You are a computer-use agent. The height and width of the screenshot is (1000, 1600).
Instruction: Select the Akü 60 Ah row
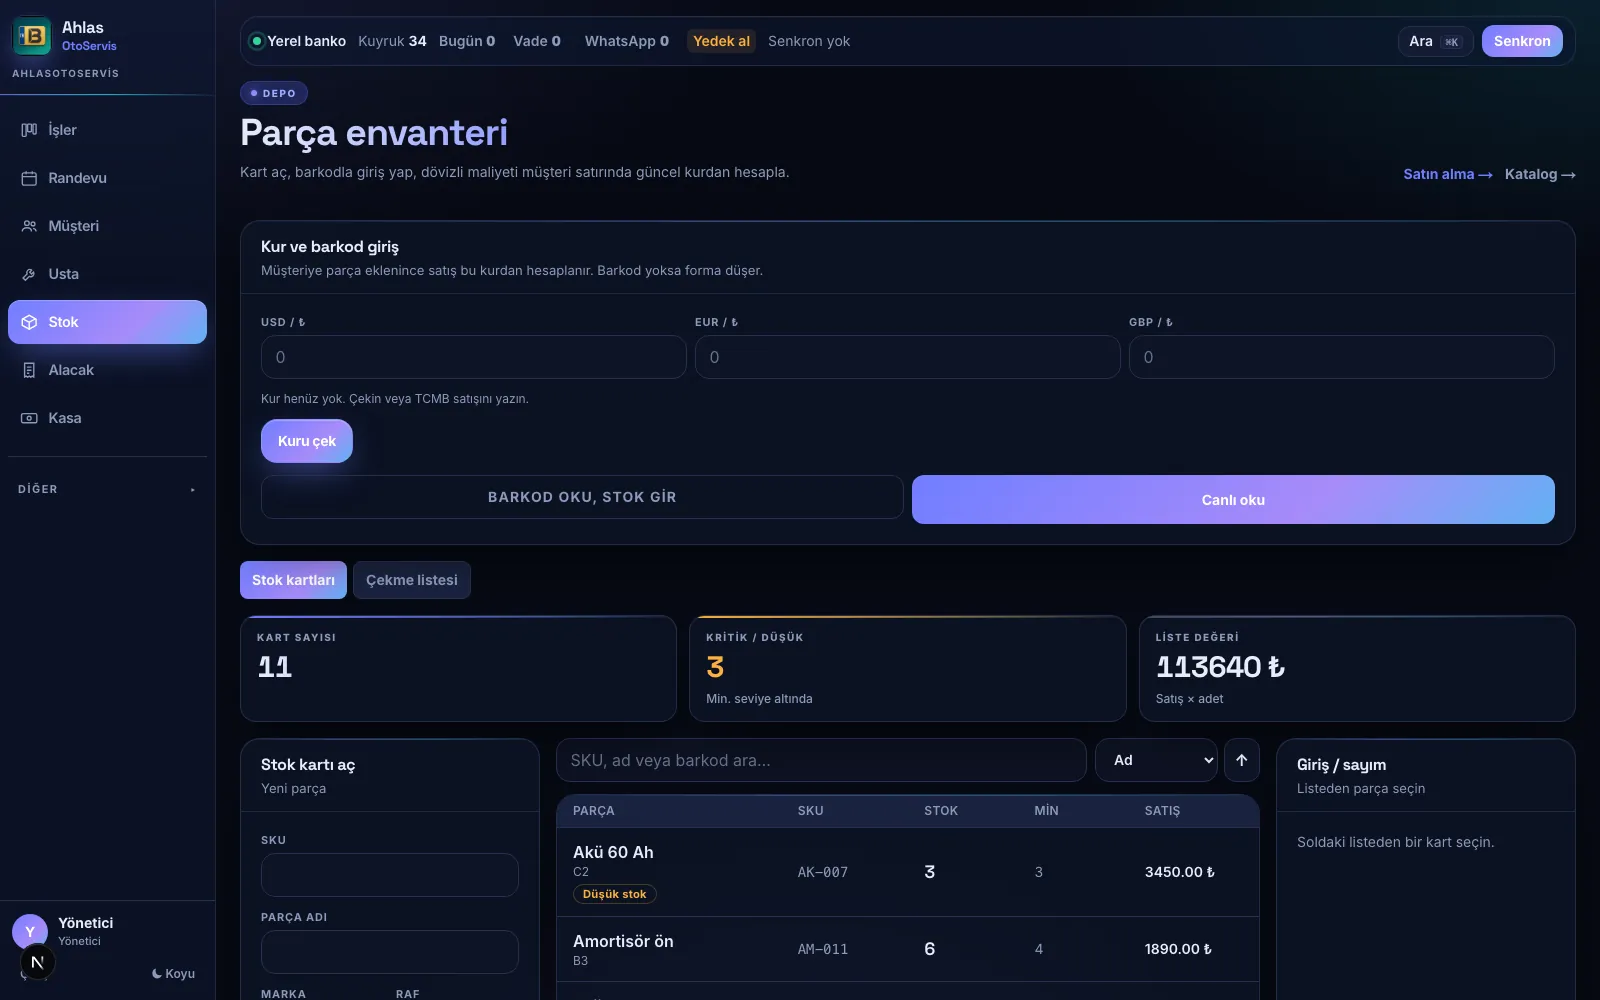(x=908, y=872)
